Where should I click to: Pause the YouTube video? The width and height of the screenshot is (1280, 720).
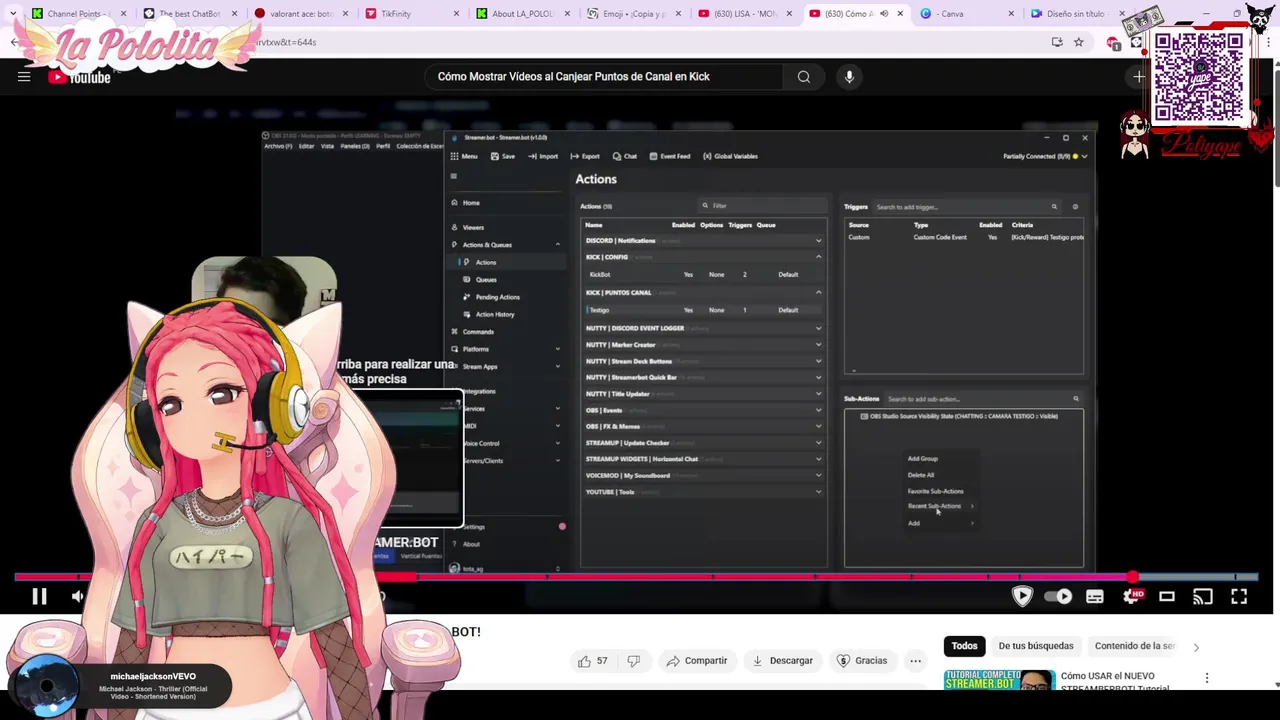[39, 597]
